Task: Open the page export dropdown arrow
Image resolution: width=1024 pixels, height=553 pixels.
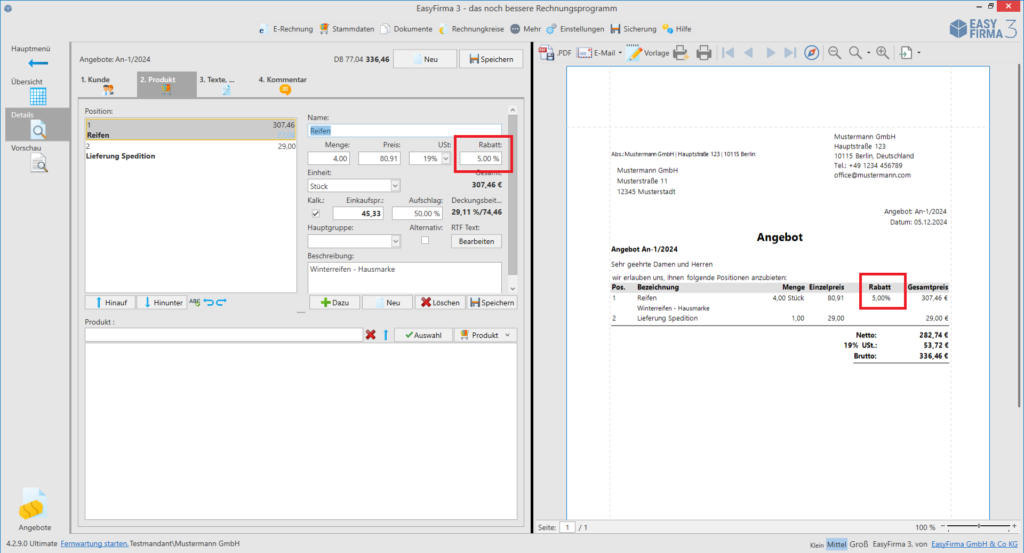Action: pyautogui.click(x=918, y=53)
